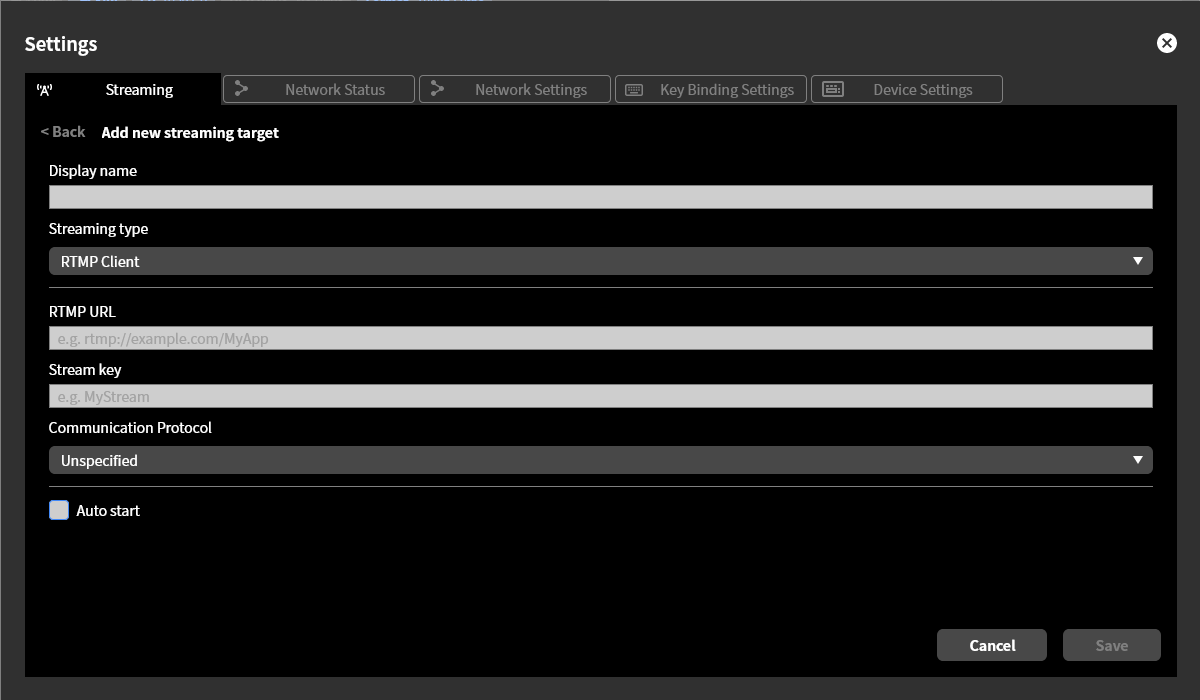The width and height of the screenshot is (1200, 700).
Task: Click the keypad icon on Device Settings tab
Action: click(831, 89)
